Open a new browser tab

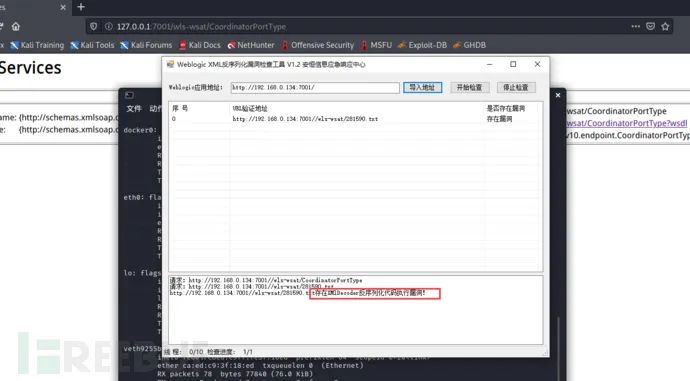pos(81,7)
